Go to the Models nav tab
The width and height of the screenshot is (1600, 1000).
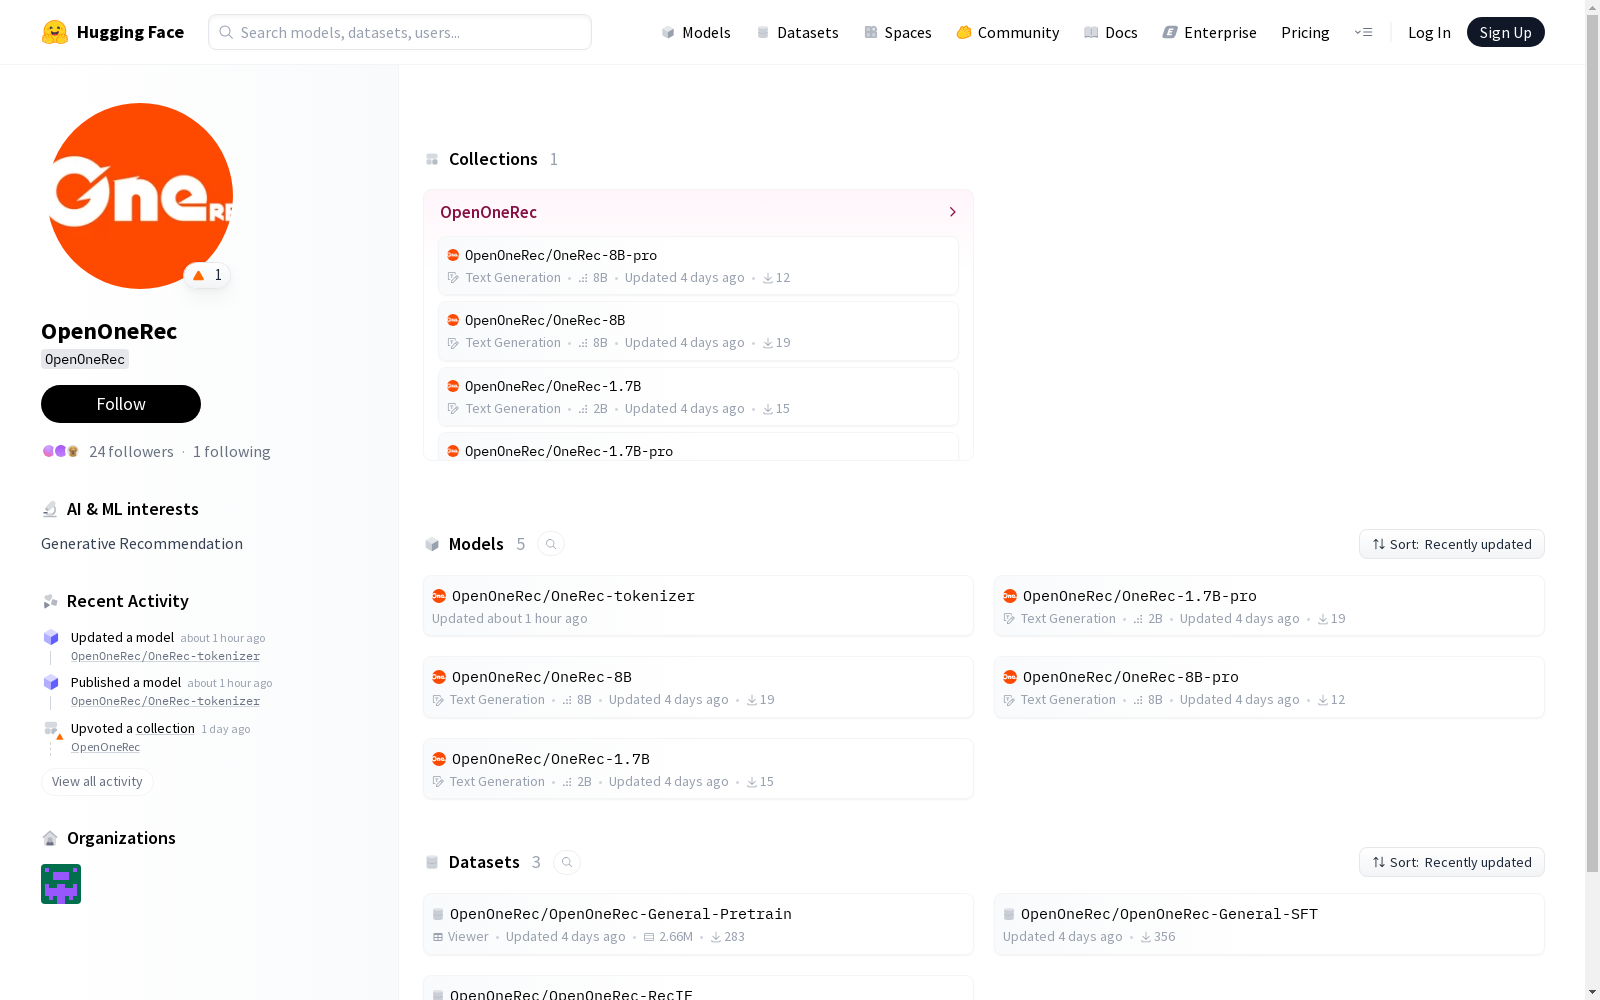click(x=696, y=32)
